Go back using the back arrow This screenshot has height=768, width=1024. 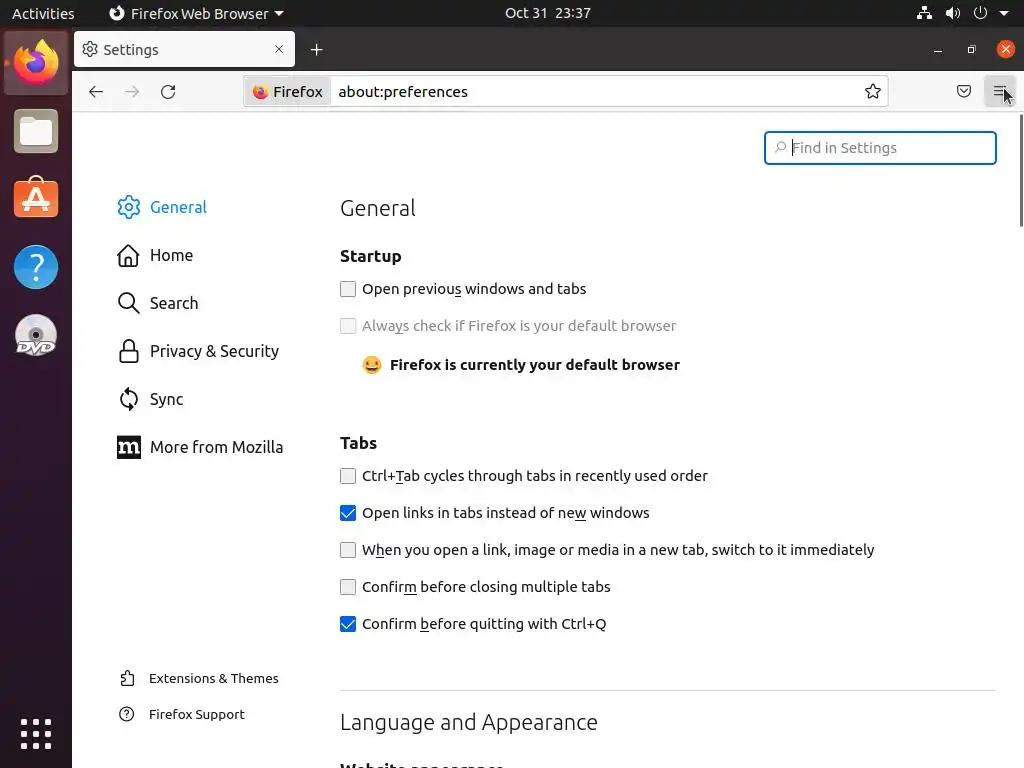[96, 91]
